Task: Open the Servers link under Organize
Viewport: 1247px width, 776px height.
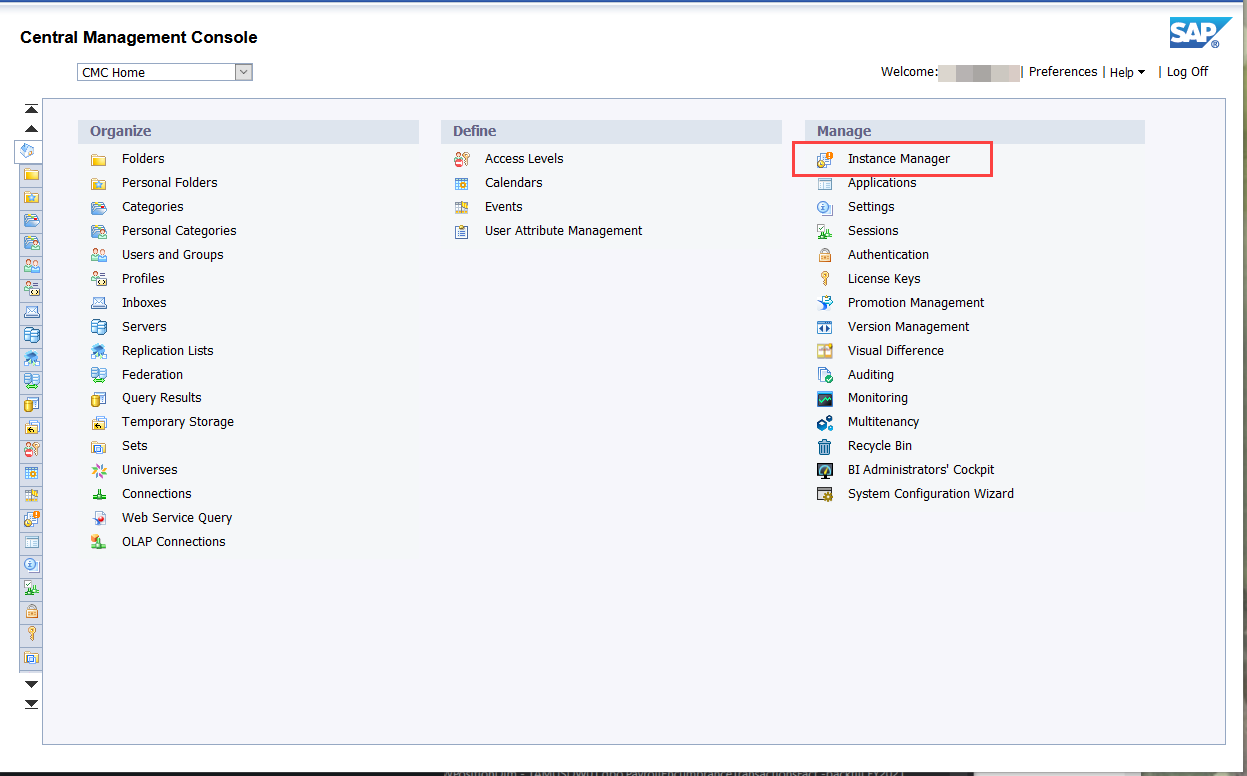Action: 144,327
